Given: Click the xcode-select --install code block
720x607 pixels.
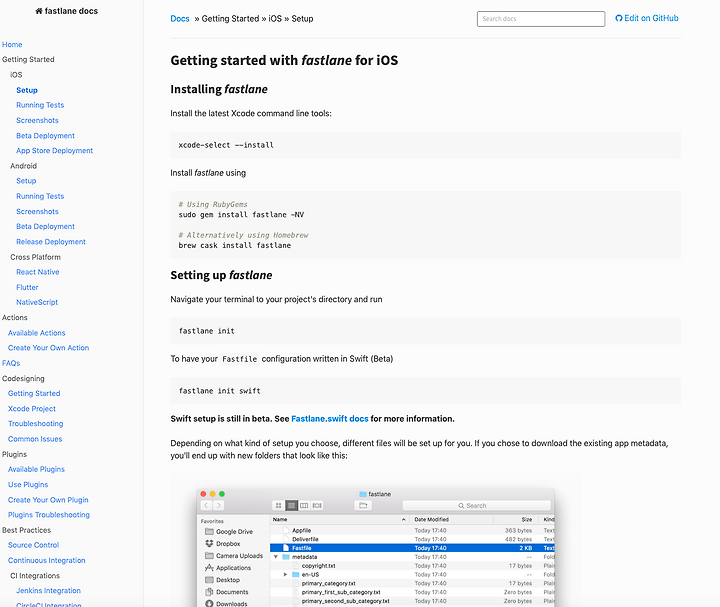Looking at the screenshot, I should point(426,145).
